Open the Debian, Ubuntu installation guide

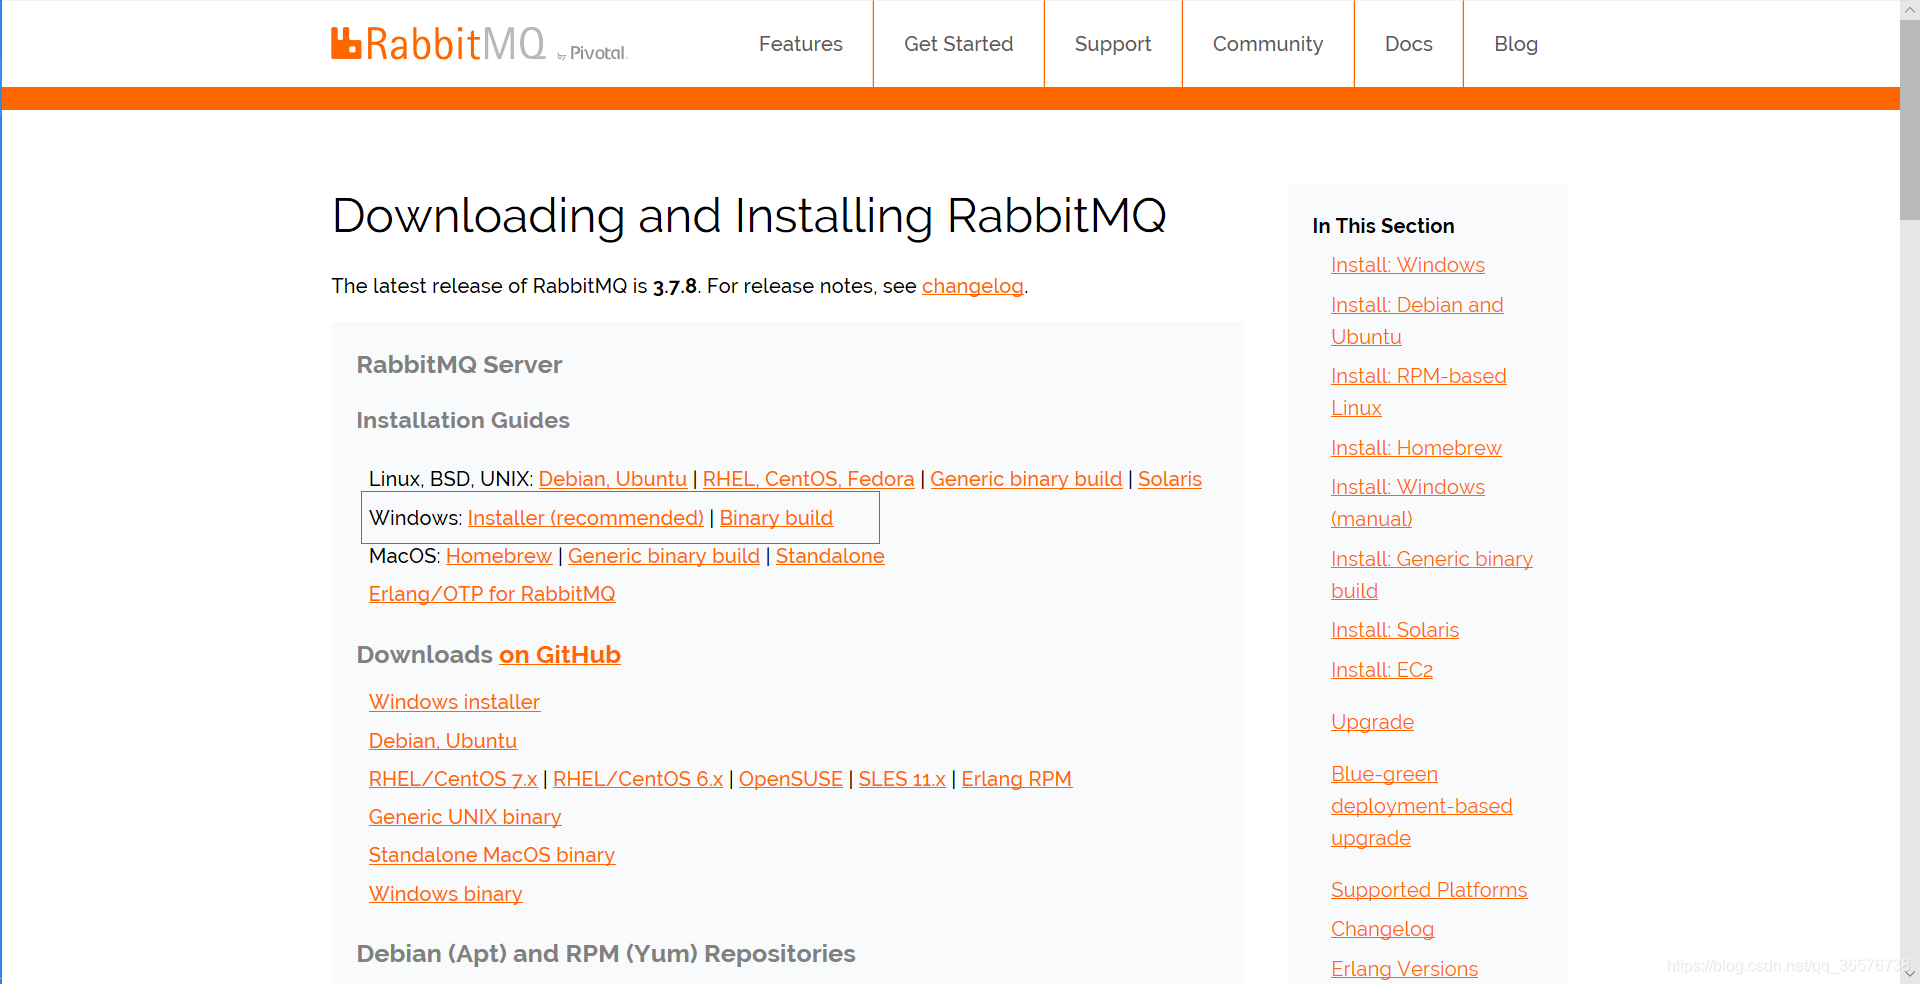(x=612, y=479)
